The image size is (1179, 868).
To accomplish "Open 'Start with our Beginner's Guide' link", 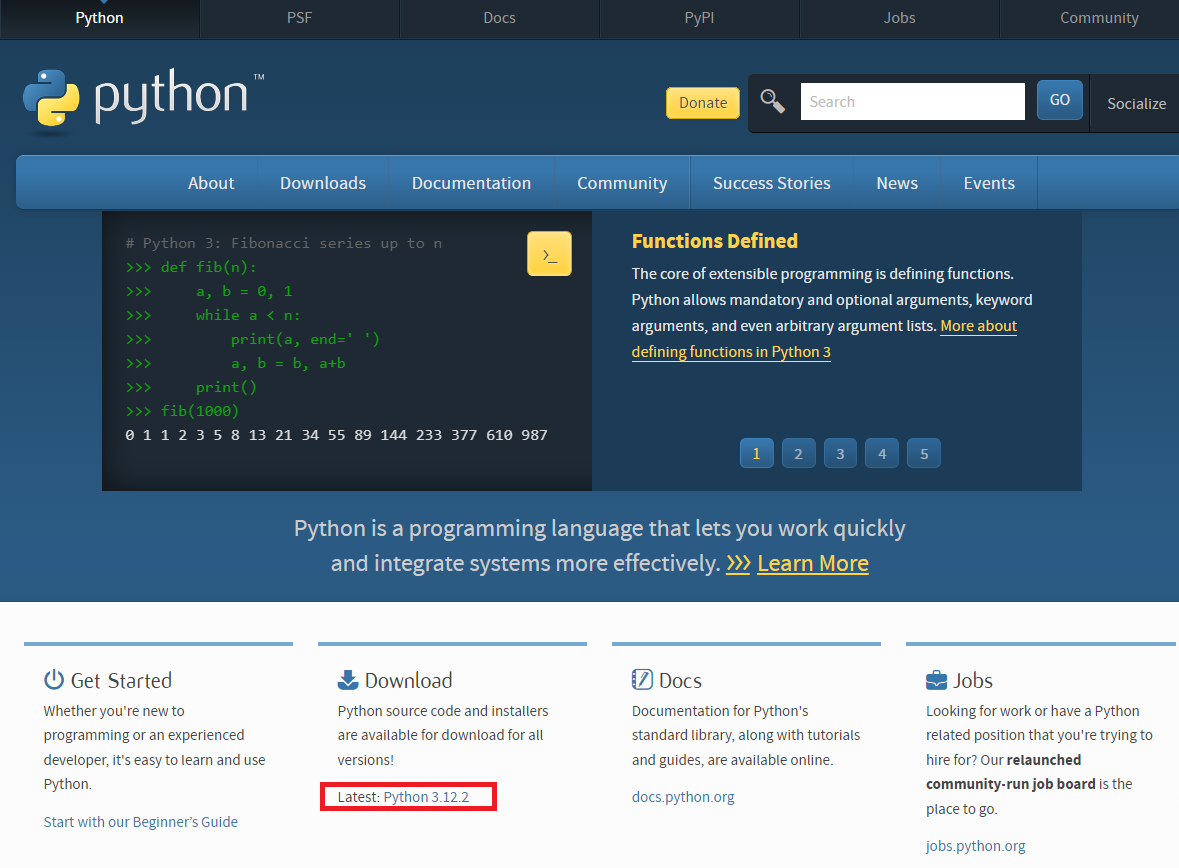I will [x=141, y=822].
